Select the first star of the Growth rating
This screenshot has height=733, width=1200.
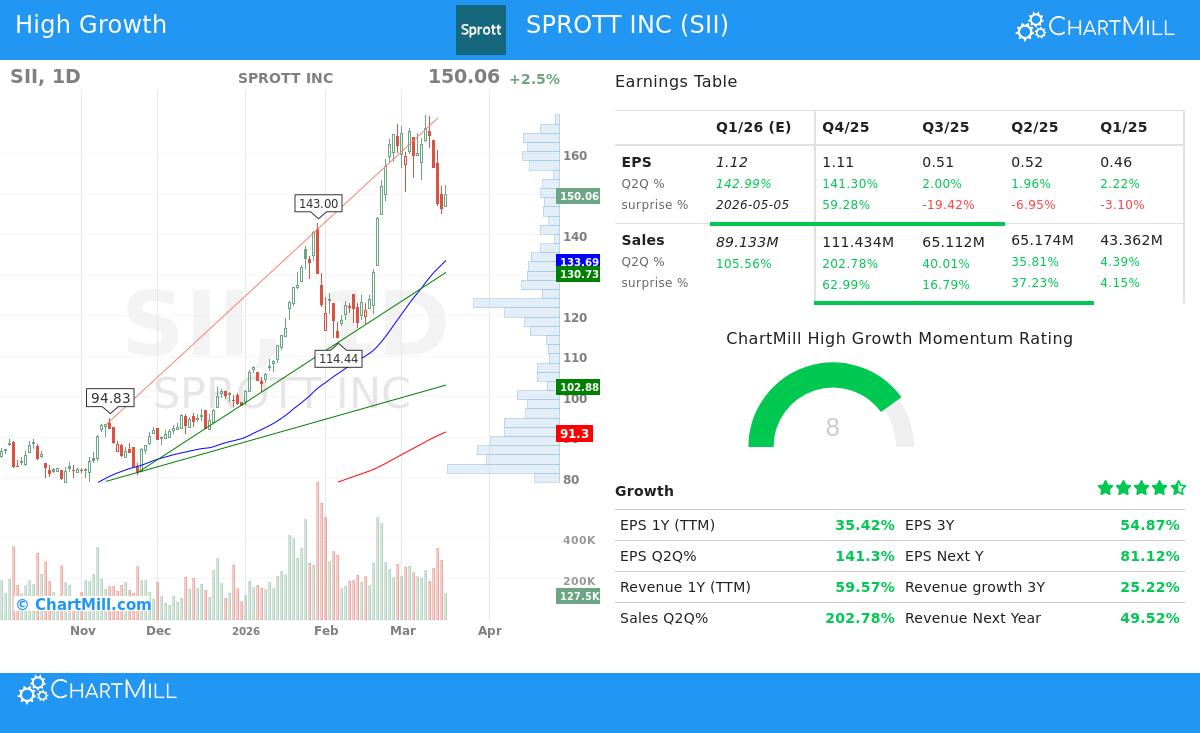[x=1106, y=488]
